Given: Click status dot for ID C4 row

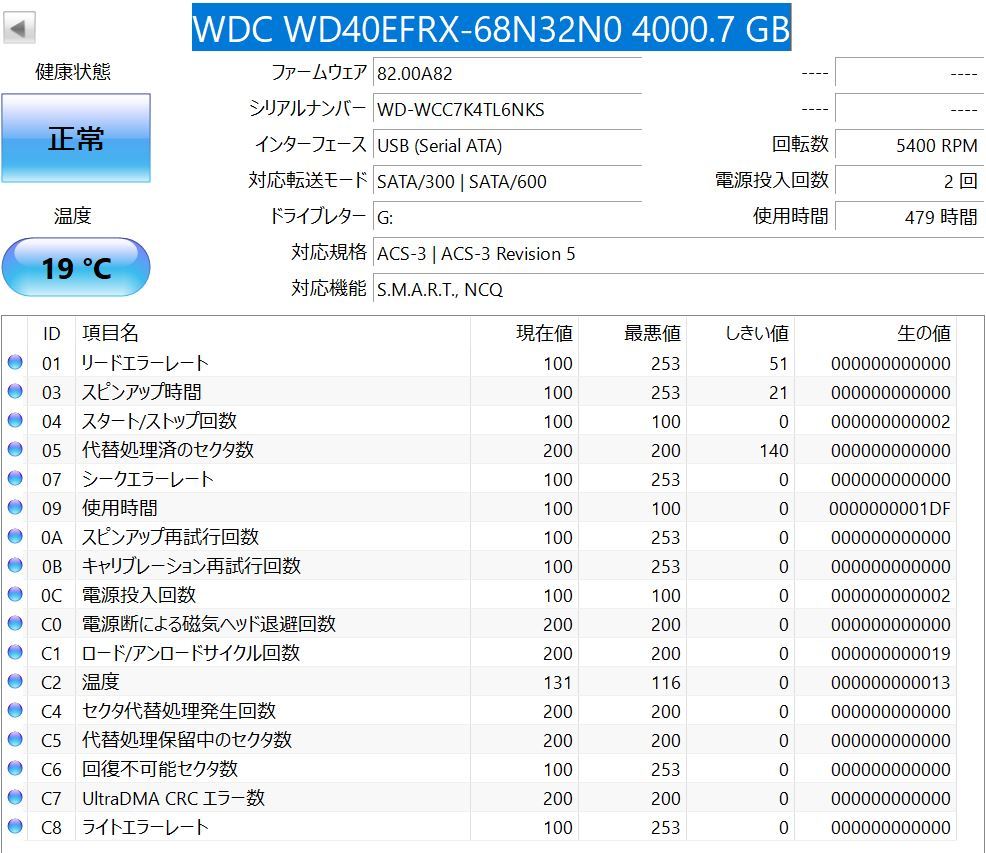Looking at the screenshot, I should point(15,710).
